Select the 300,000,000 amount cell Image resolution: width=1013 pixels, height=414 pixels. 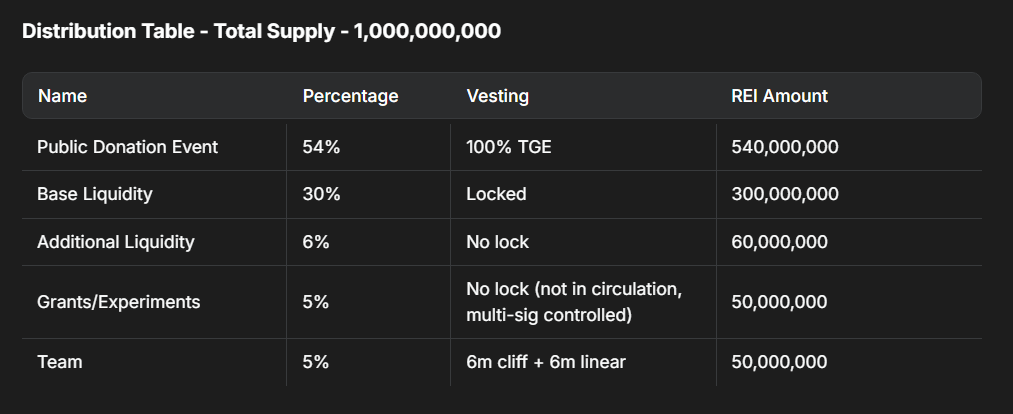pos(784,194)
